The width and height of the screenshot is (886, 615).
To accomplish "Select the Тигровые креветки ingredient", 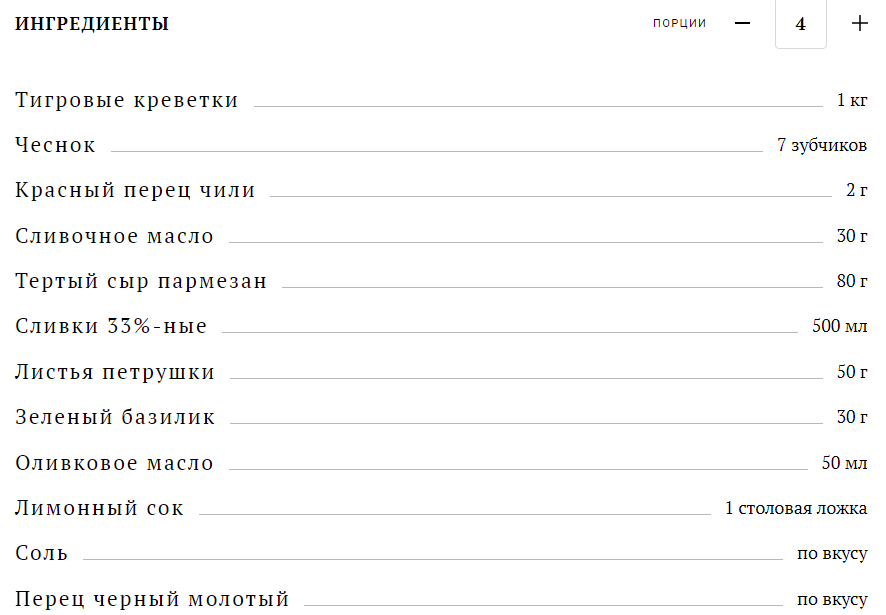I will coord(127,100).
